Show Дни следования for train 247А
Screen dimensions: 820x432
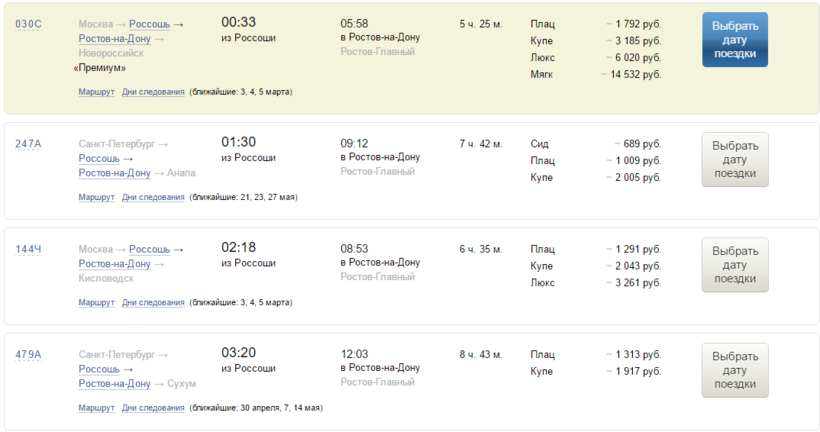[x=153, y=197]
